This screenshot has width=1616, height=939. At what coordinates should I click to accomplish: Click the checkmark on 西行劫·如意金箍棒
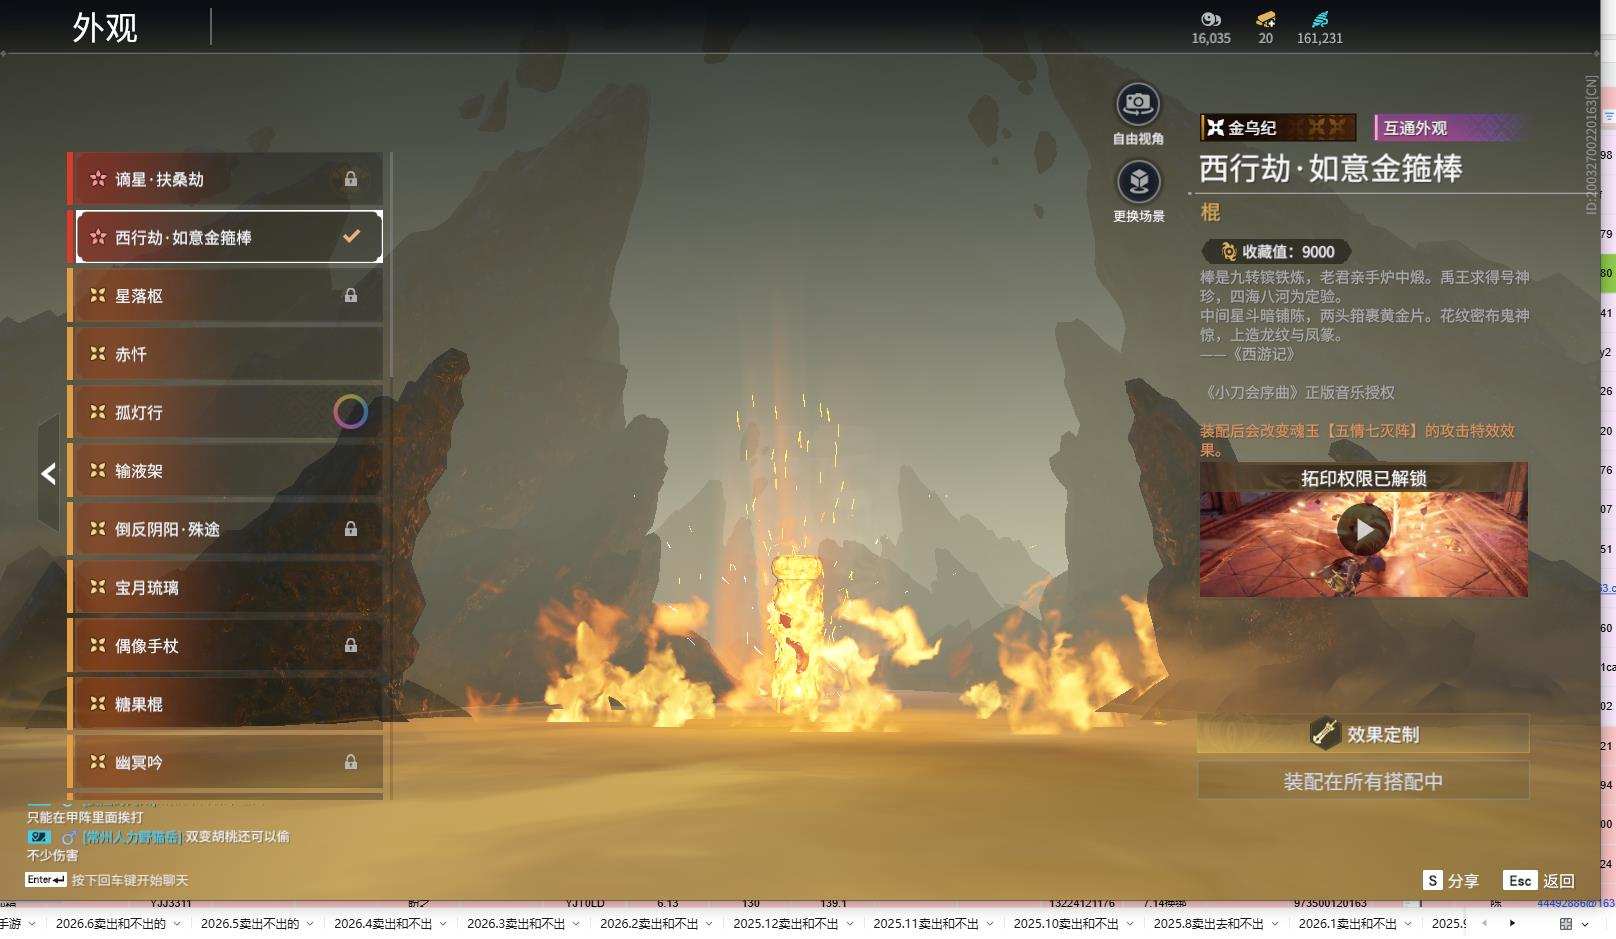tap(351, 237)
